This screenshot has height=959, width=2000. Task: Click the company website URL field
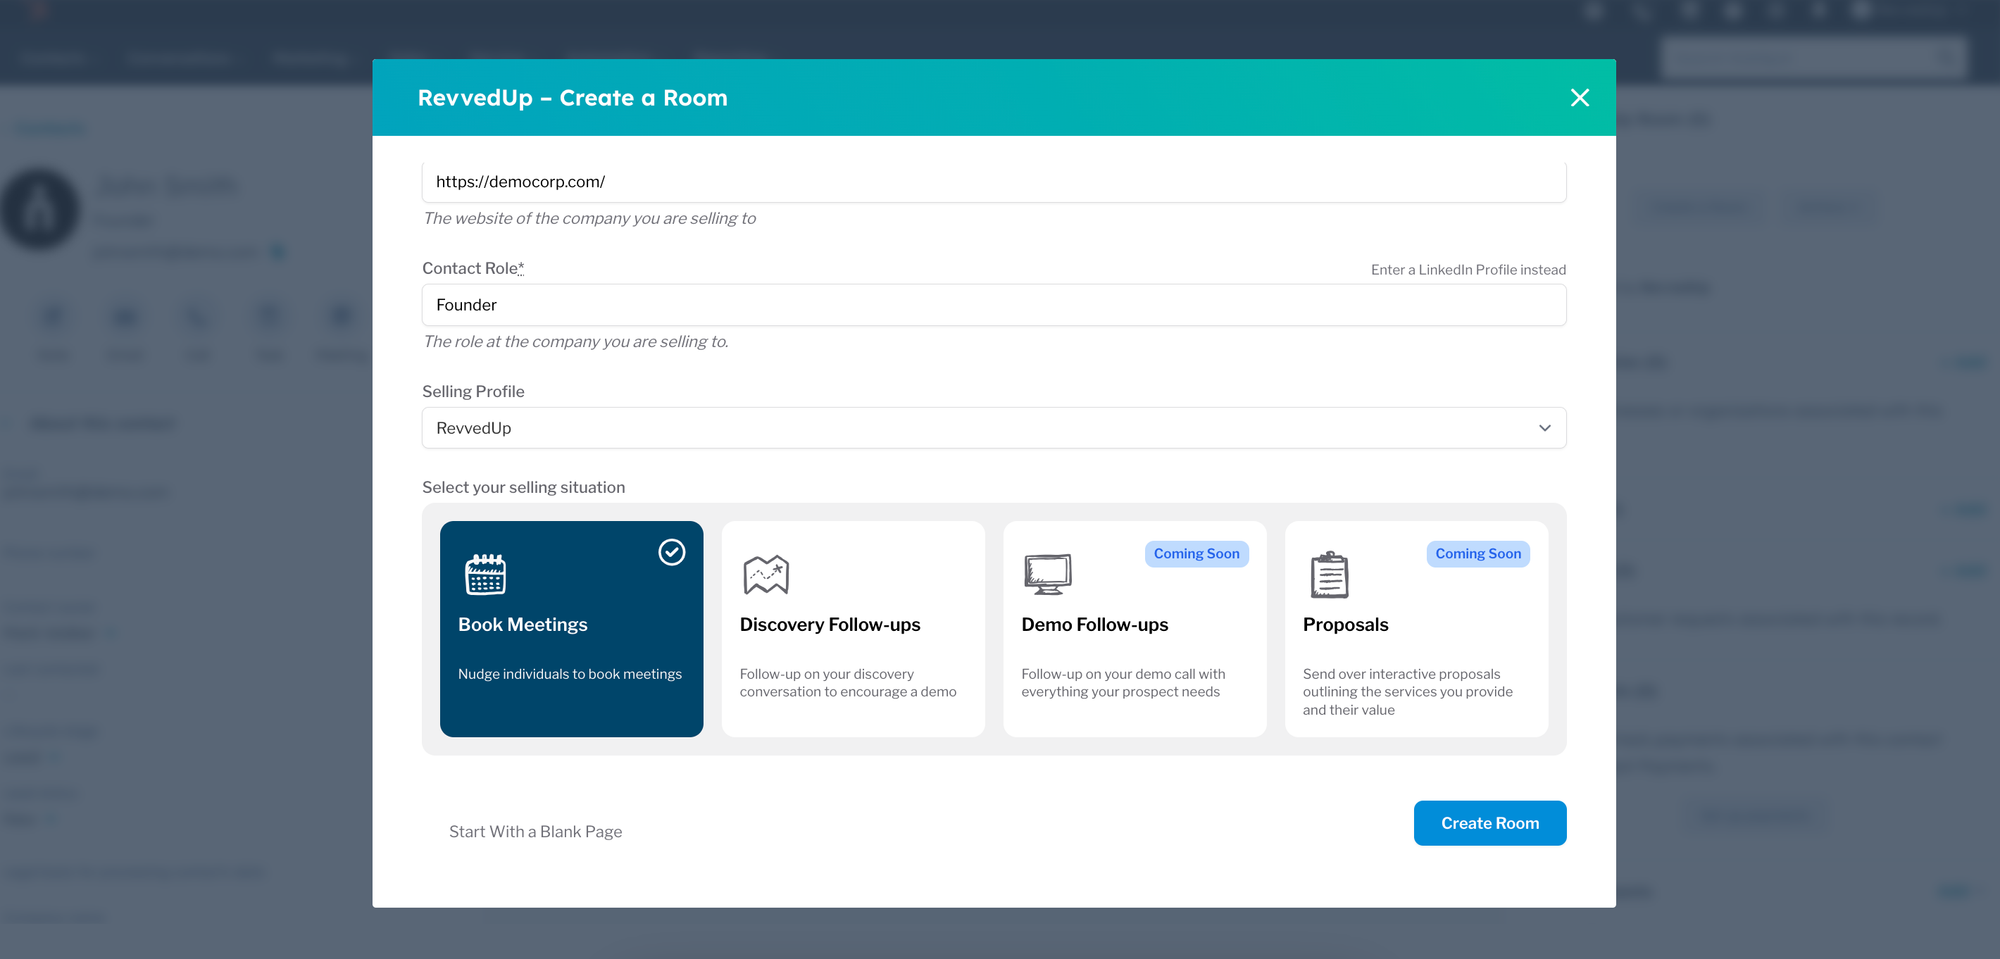(x=994, y=182)
